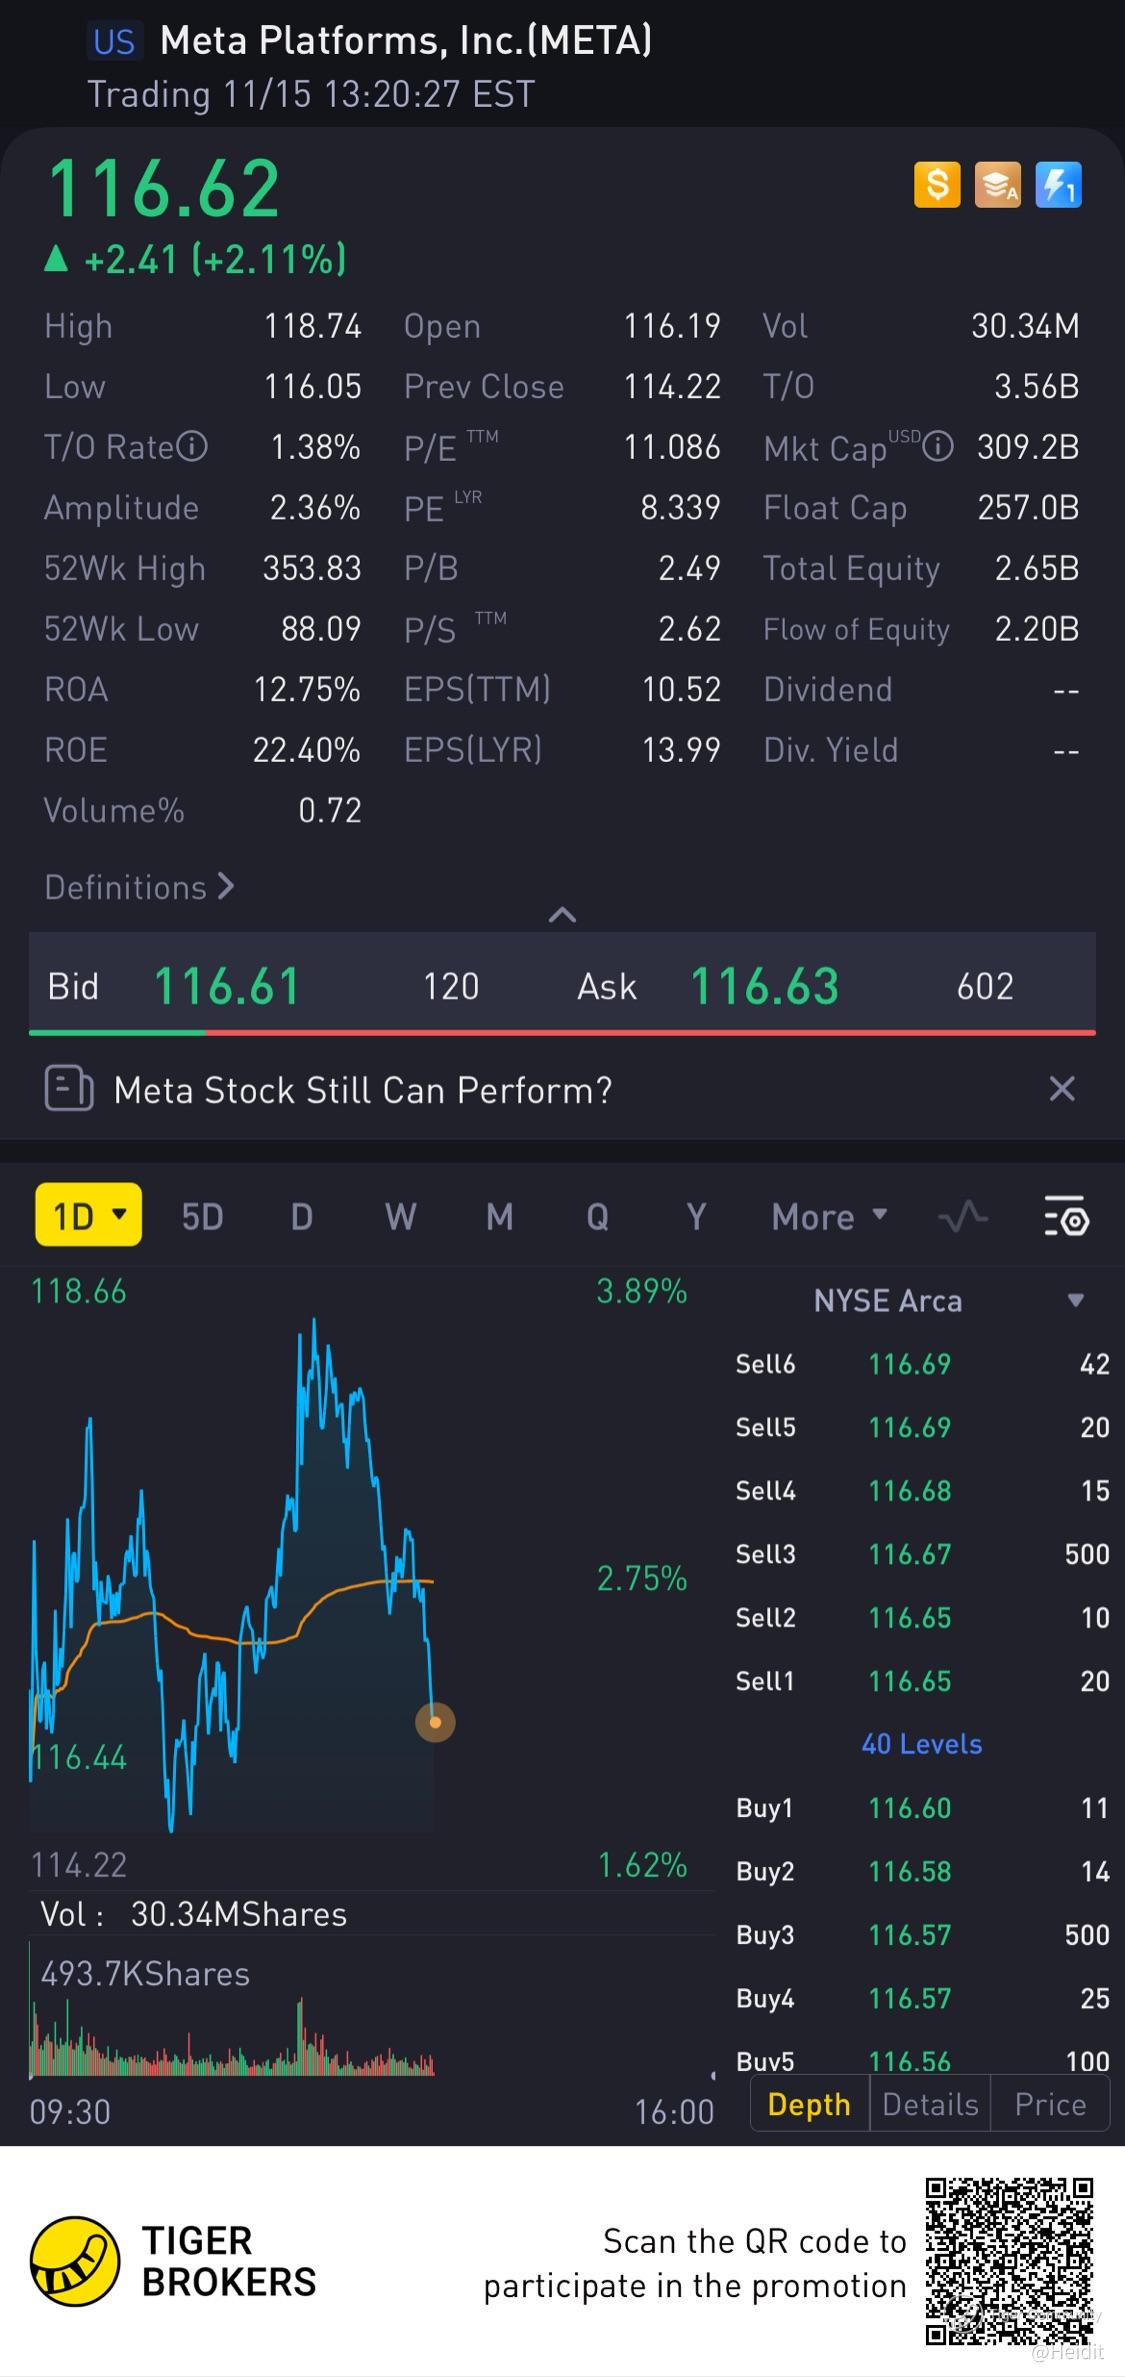Tap the news note icon beside headline

69,1089
